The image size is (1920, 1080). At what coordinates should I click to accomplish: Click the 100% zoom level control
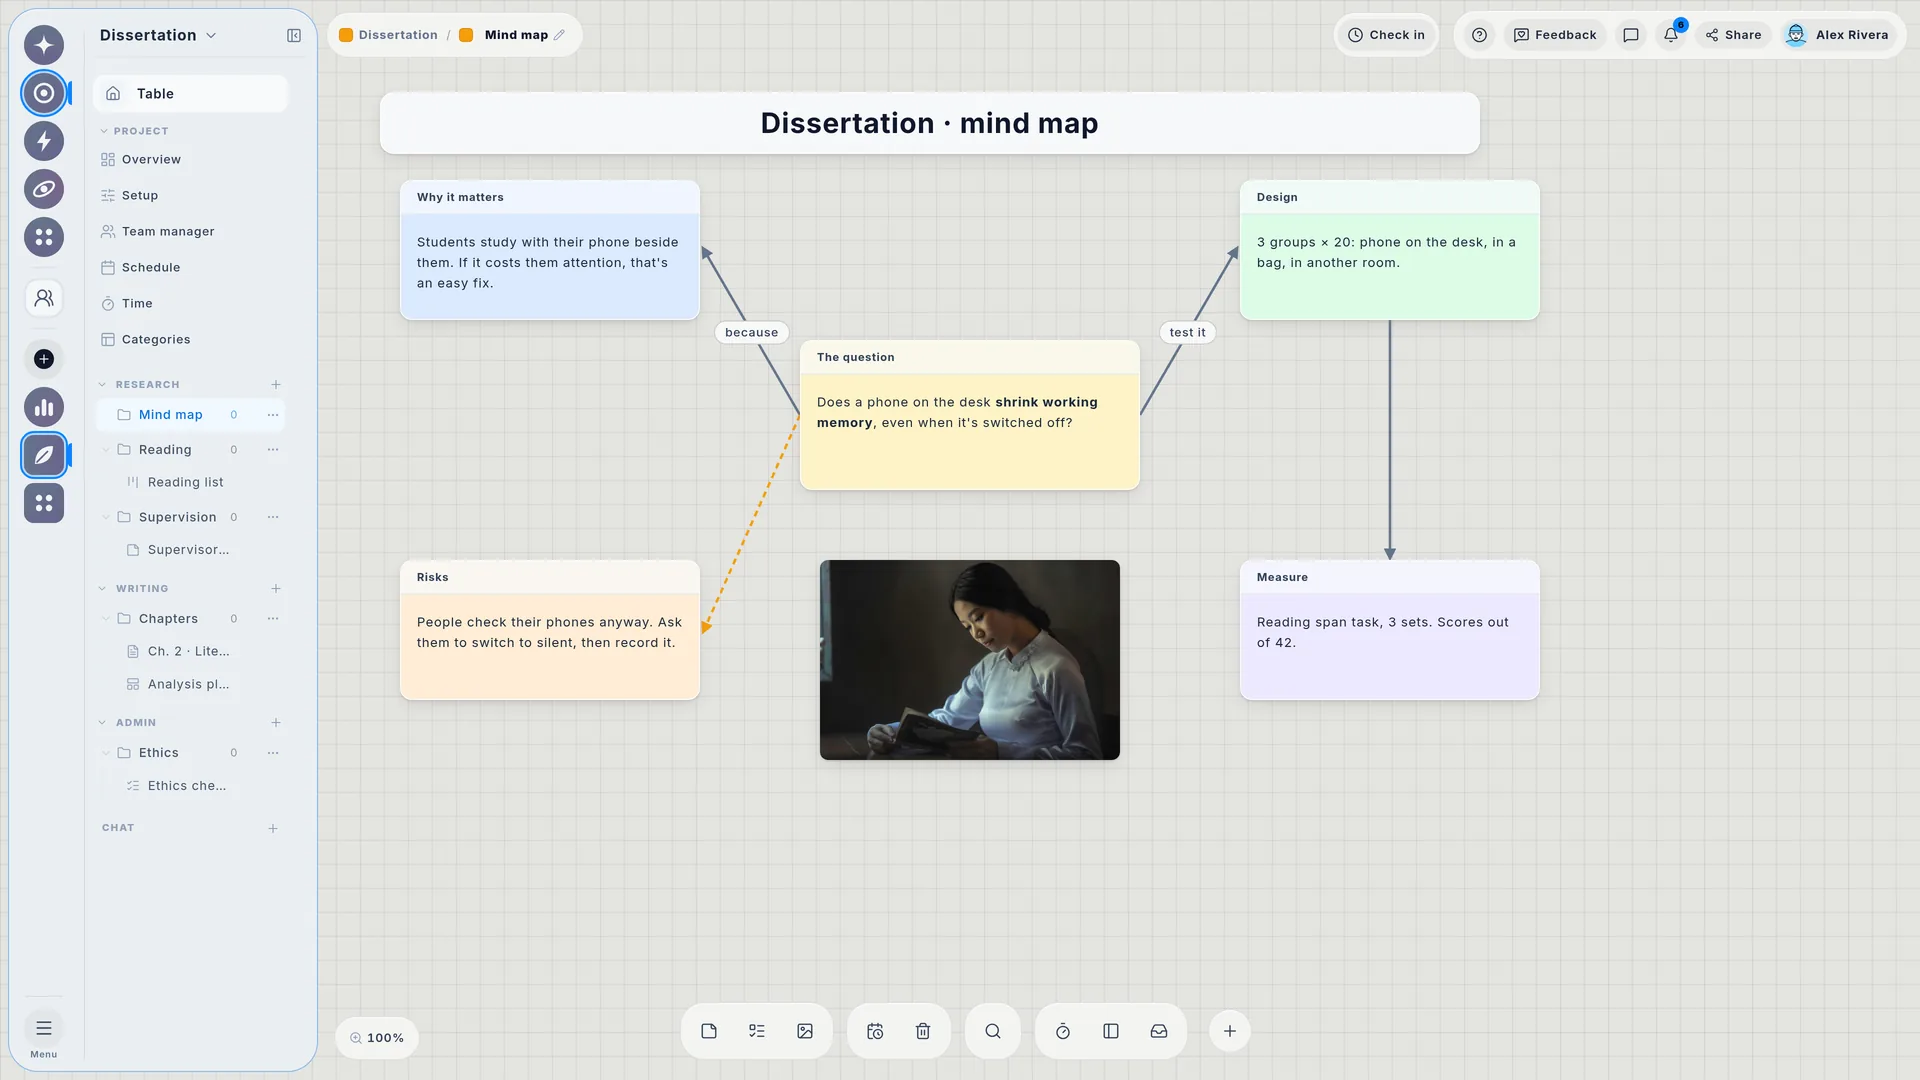coord(377,1038)
